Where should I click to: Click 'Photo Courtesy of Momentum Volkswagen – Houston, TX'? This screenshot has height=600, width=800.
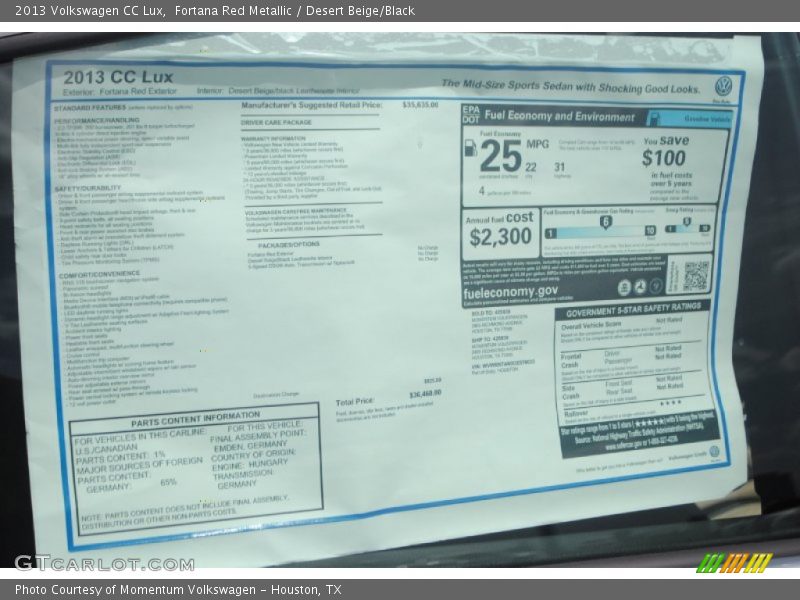178,590
